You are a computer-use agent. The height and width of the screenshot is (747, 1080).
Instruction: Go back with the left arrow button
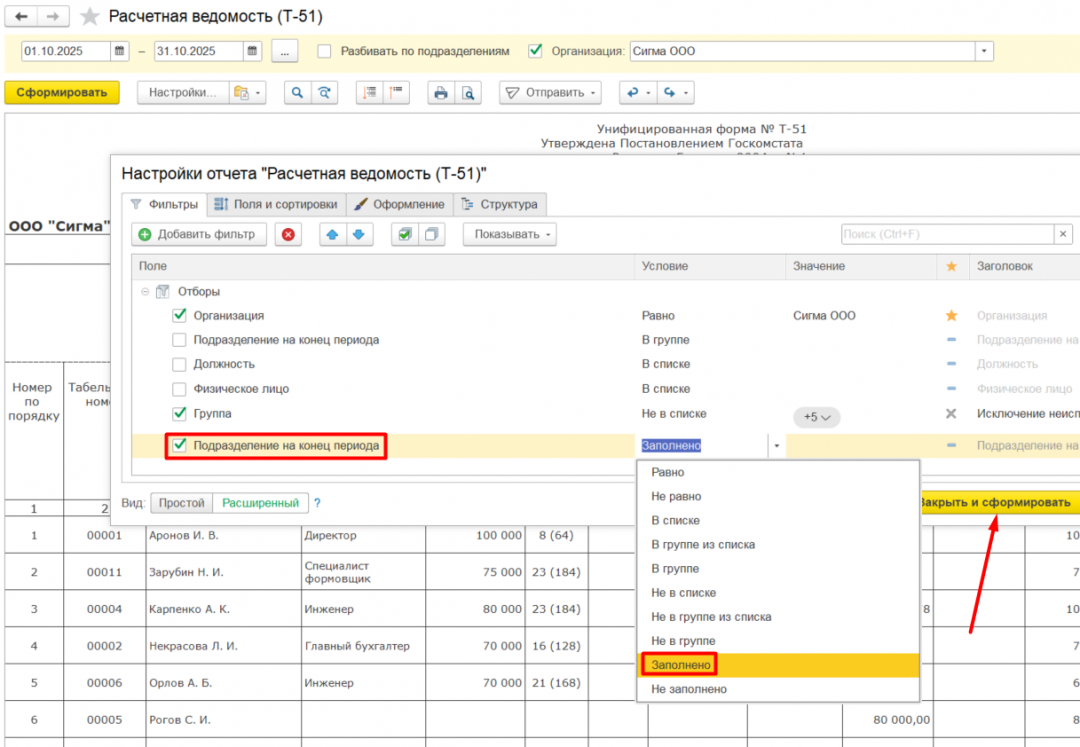pos(21,17)
